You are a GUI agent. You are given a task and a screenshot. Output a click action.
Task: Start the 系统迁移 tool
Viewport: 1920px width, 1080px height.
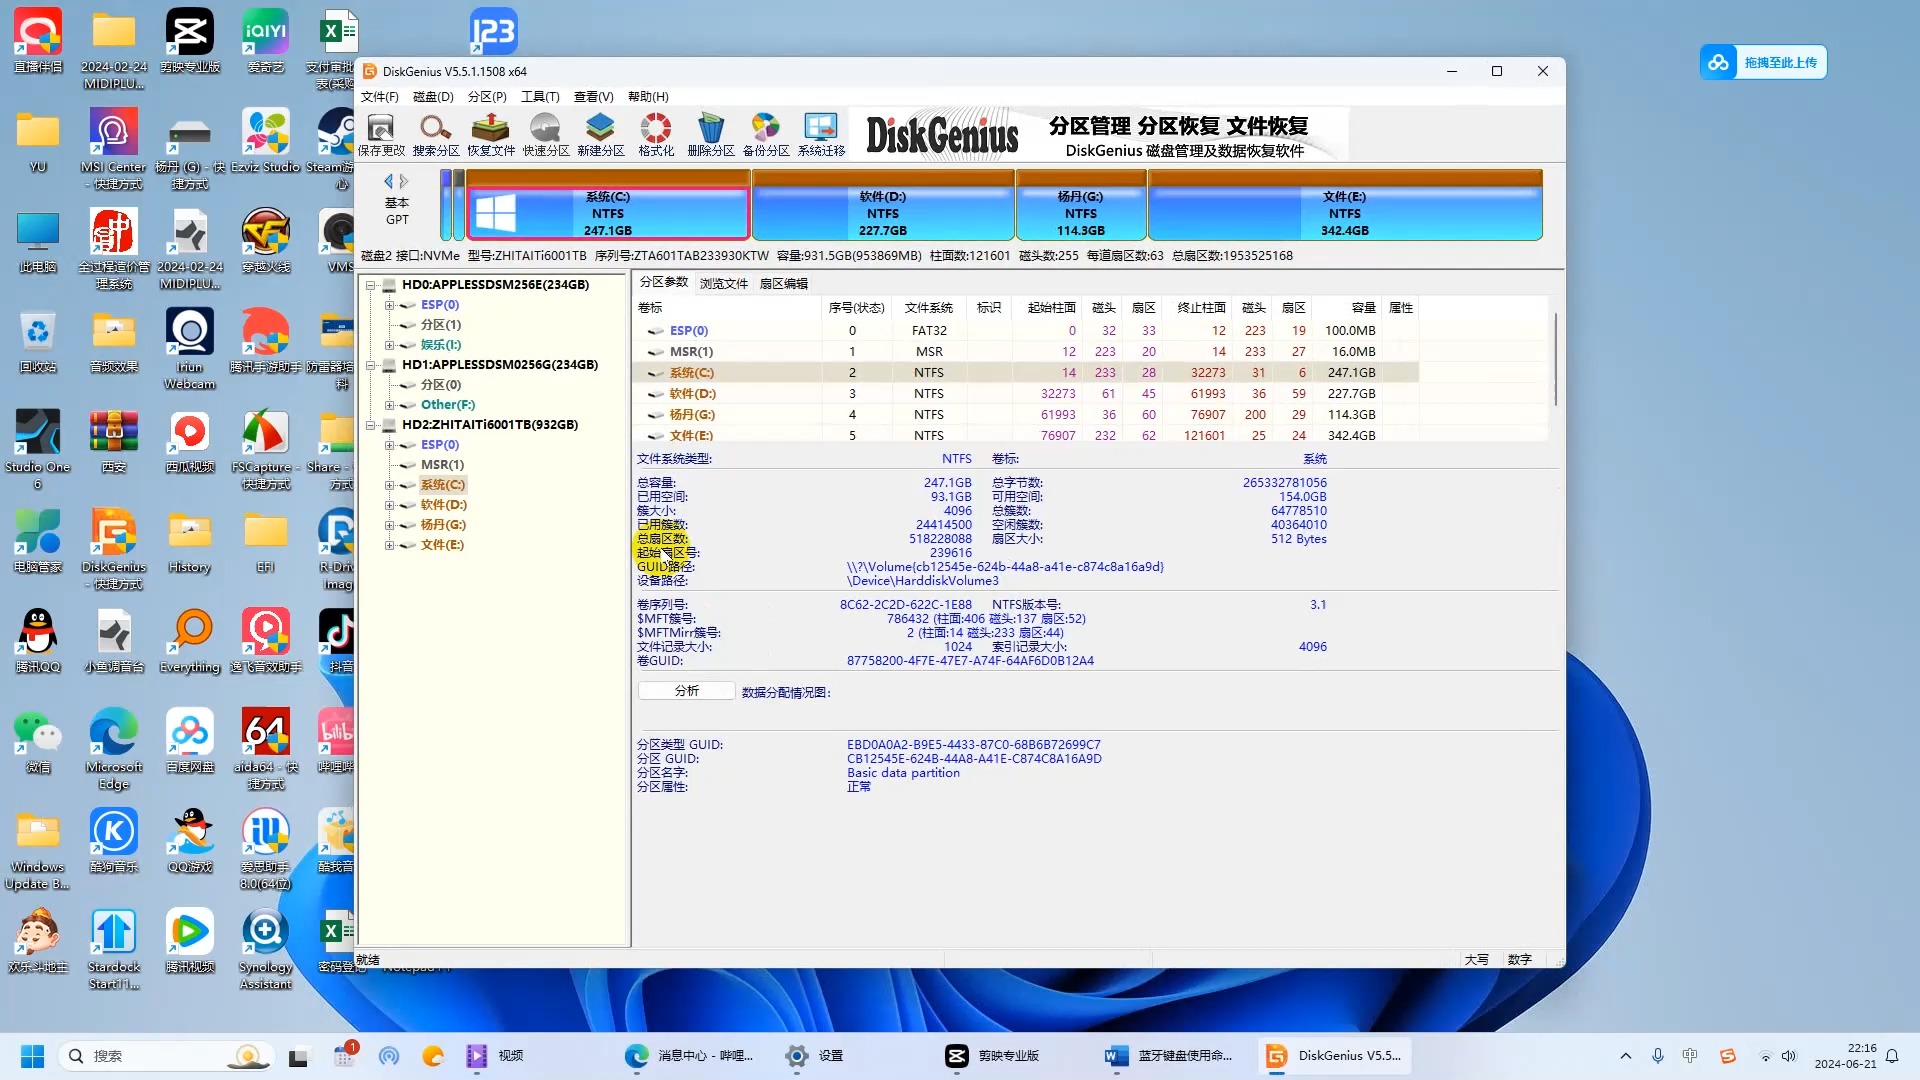(821, 135)
